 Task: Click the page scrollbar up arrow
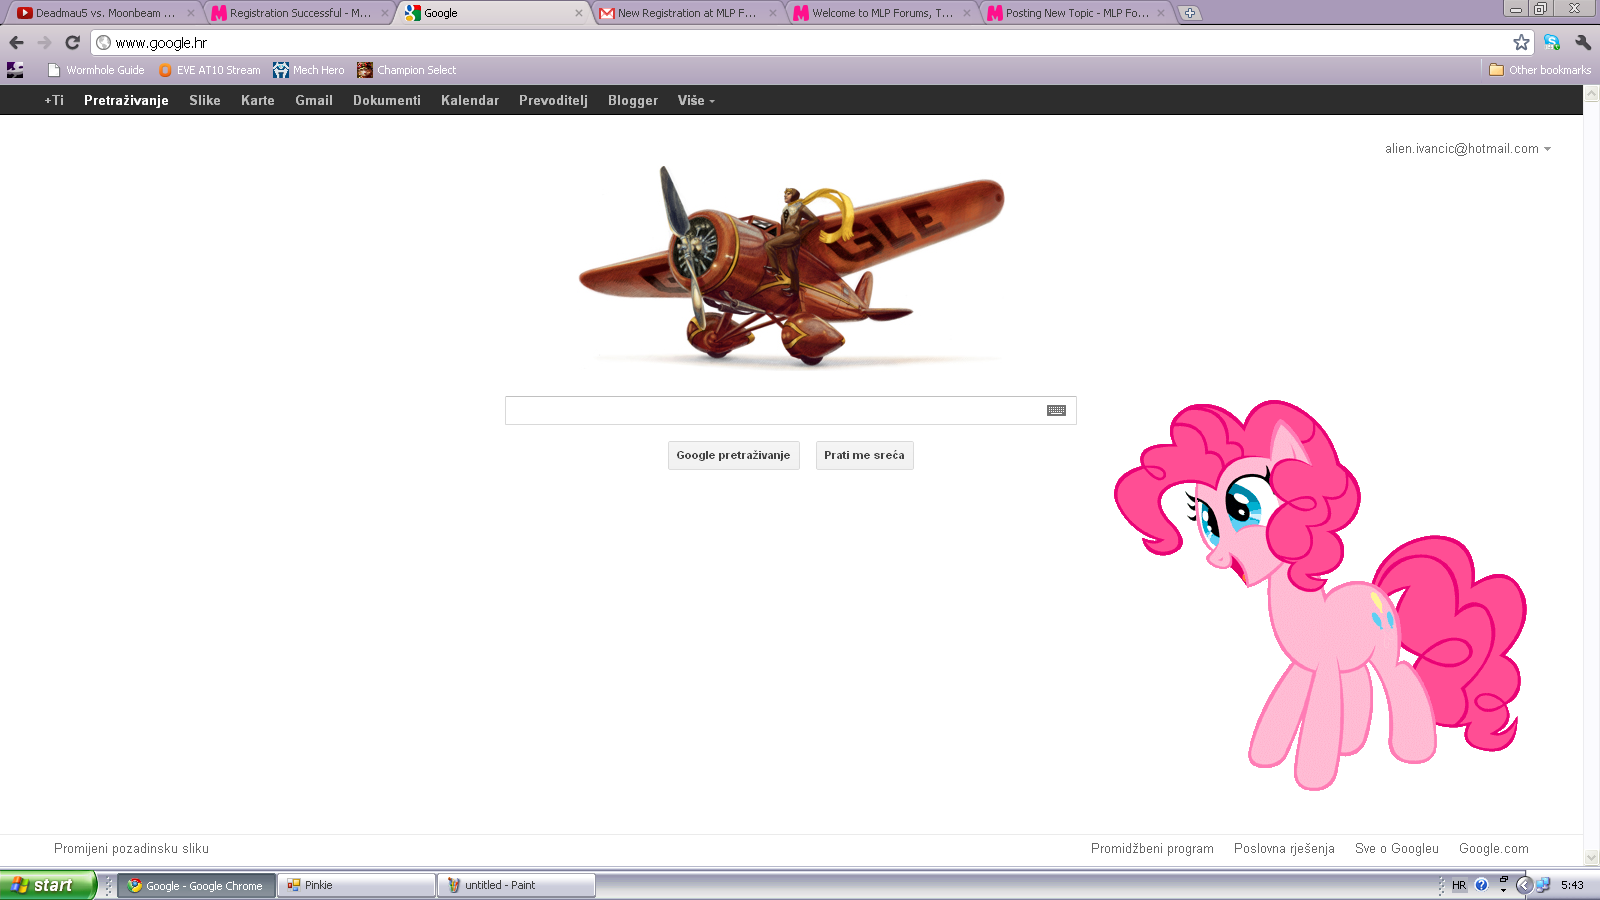coord(1592,94)
